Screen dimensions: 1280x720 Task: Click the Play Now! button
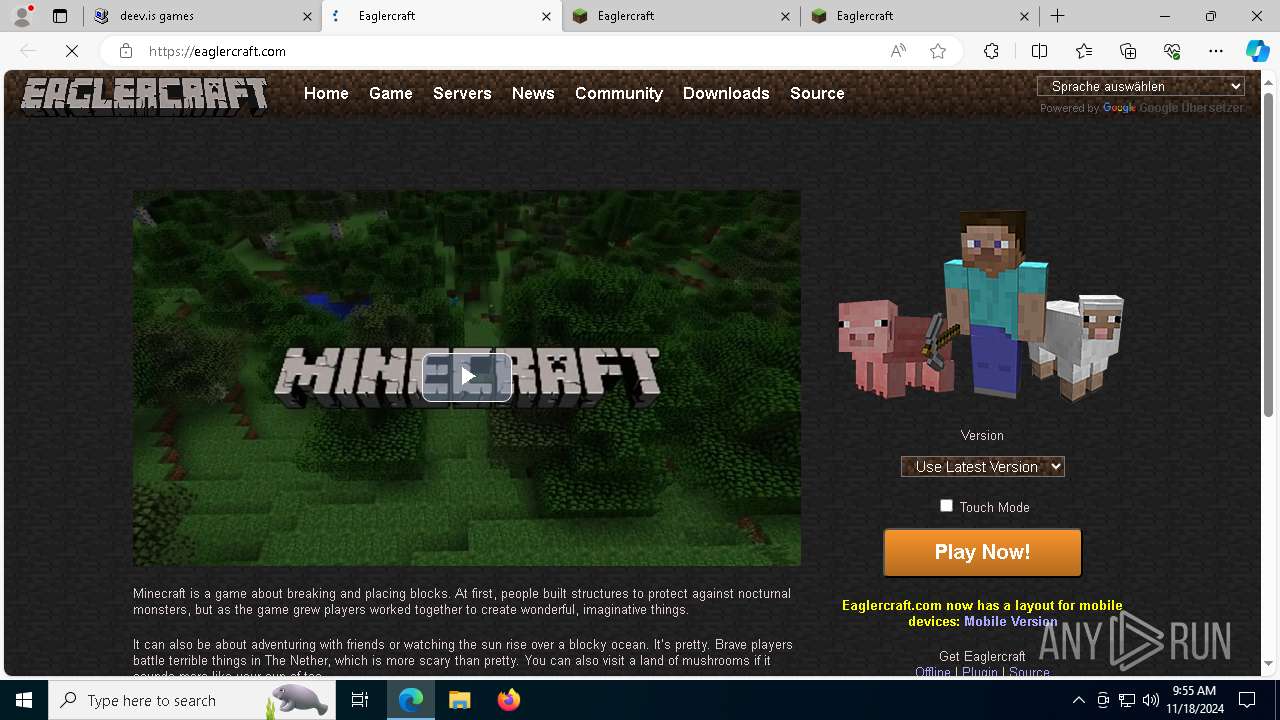pos(982,552)
